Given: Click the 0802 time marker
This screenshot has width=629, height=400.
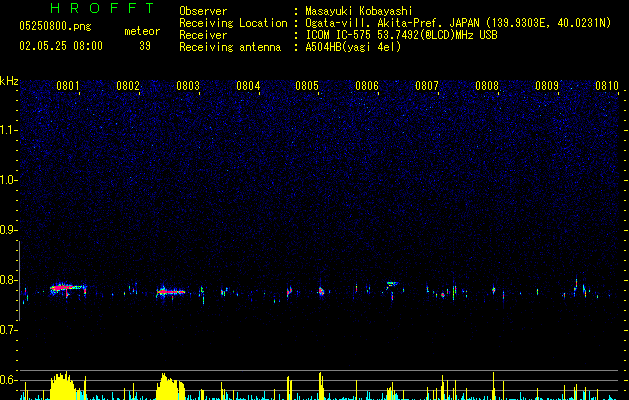Looking at the screenshot, I should pos(128,86).
